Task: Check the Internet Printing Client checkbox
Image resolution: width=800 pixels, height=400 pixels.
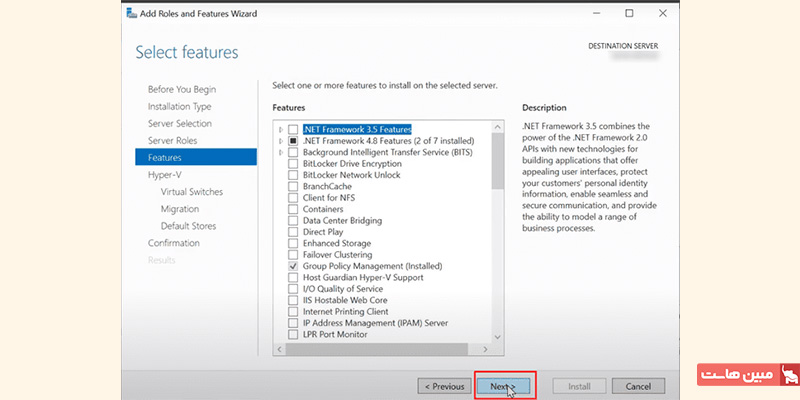Action: click(293, 312)
